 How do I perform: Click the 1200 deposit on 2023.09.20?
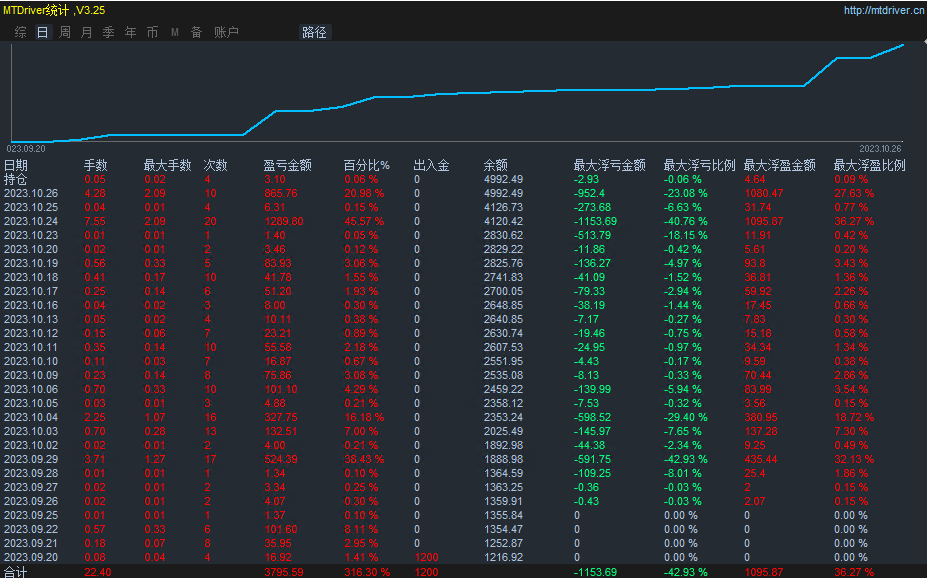pyautogui.click(x=426, y=557)
